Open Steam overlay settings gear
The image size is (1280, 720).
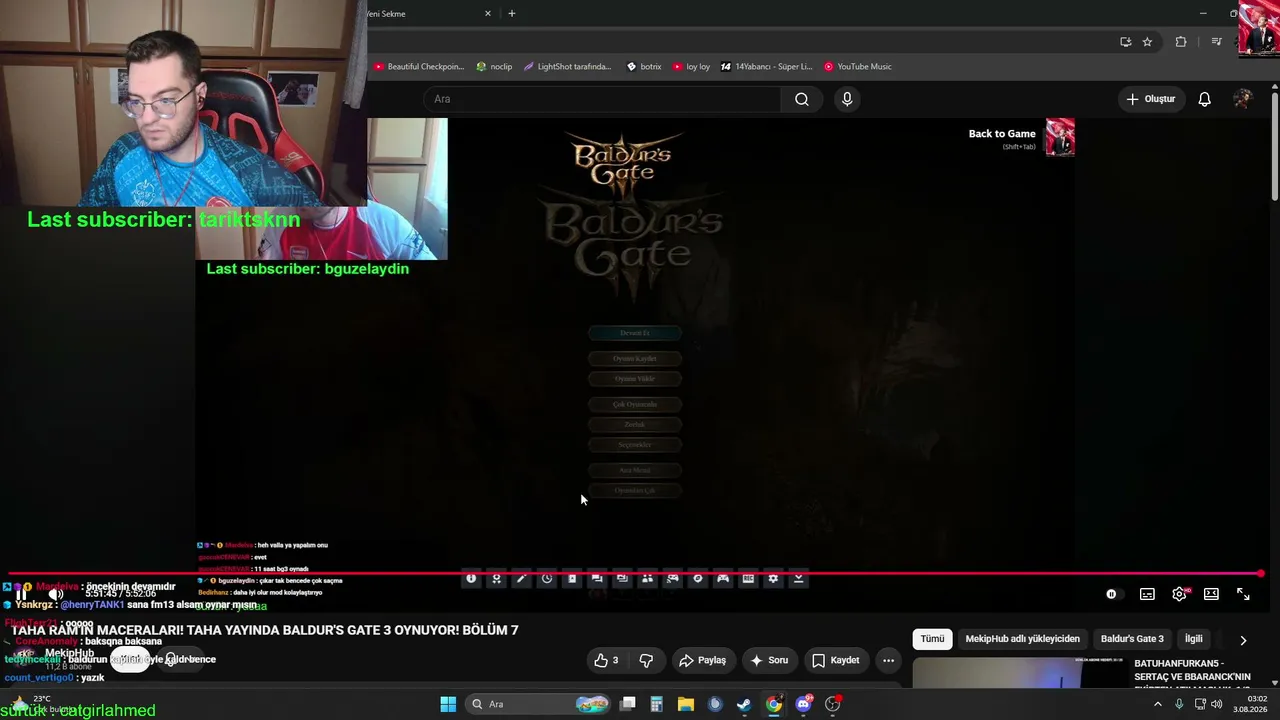coord(773,578)
